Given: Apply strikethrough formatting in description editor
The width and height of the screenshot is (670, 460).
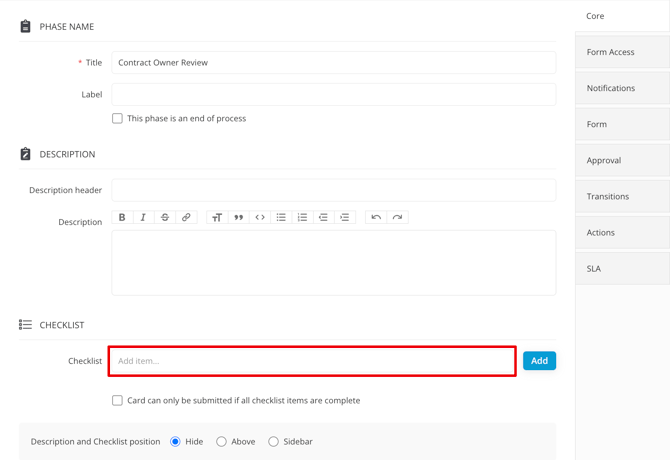Looking at the screenshot, I should point(165,217).
